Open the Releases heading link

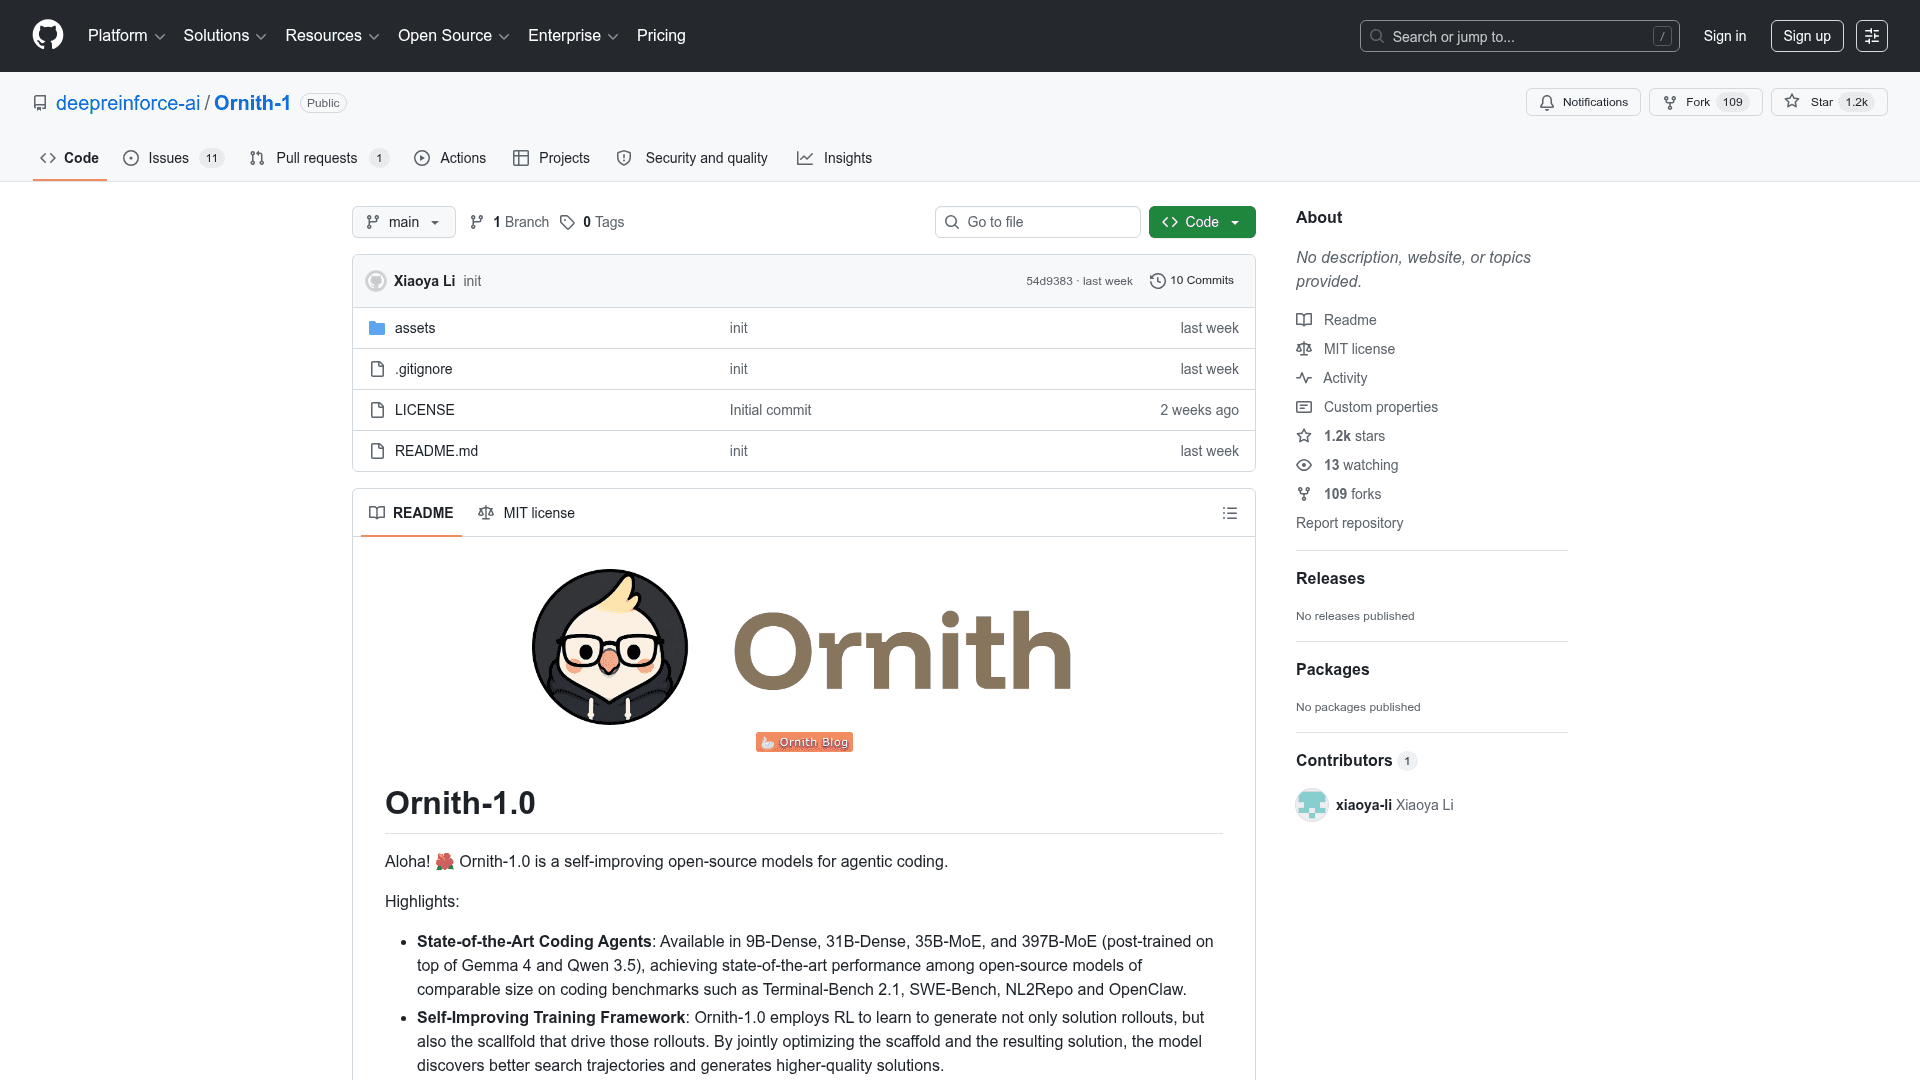[x=1330, y=578]
